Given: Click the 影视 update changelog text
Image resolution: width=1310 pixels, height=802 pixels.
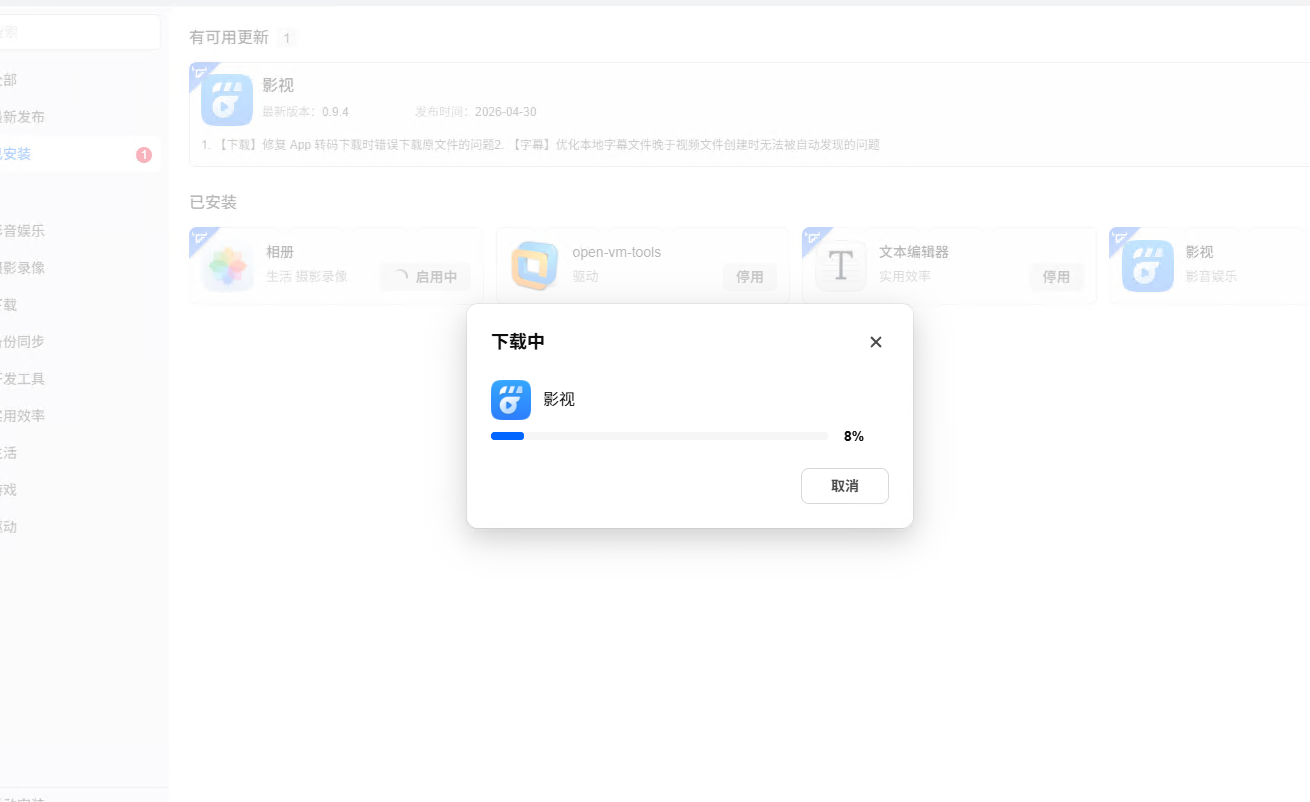Looking at the screenshot, I should [x=540, y=145].
